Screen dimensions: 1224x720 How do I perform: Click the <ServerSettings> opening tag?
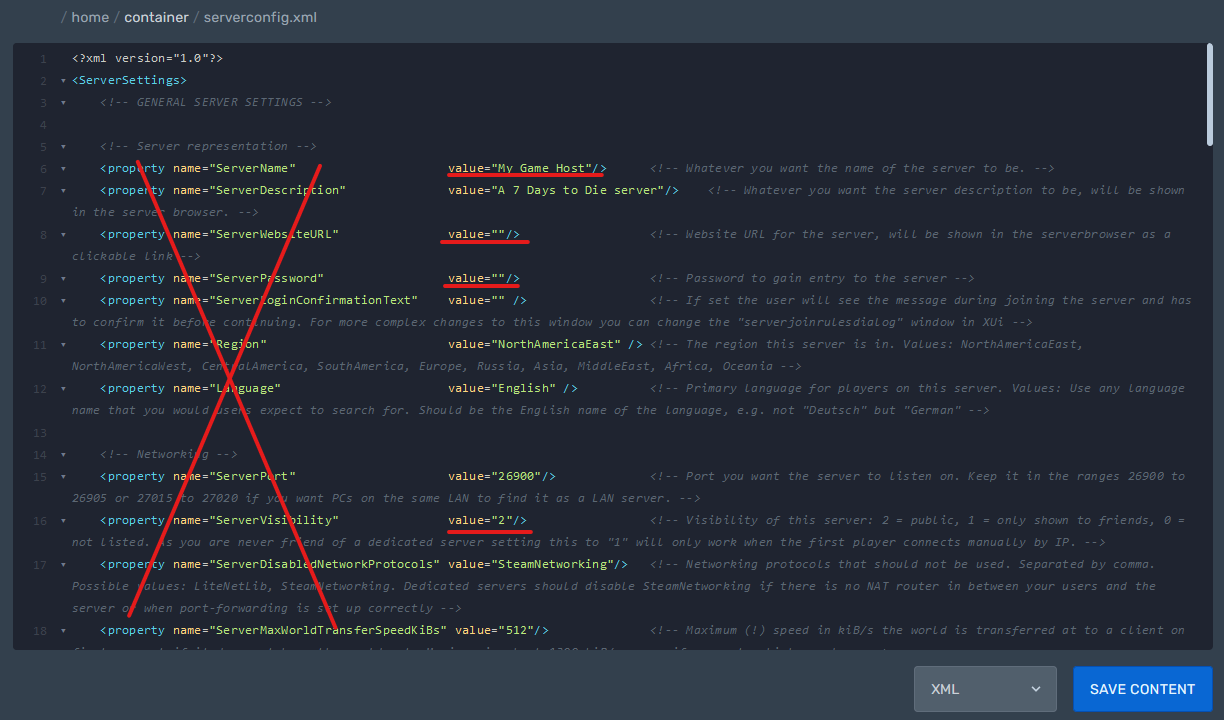(129, 80)
